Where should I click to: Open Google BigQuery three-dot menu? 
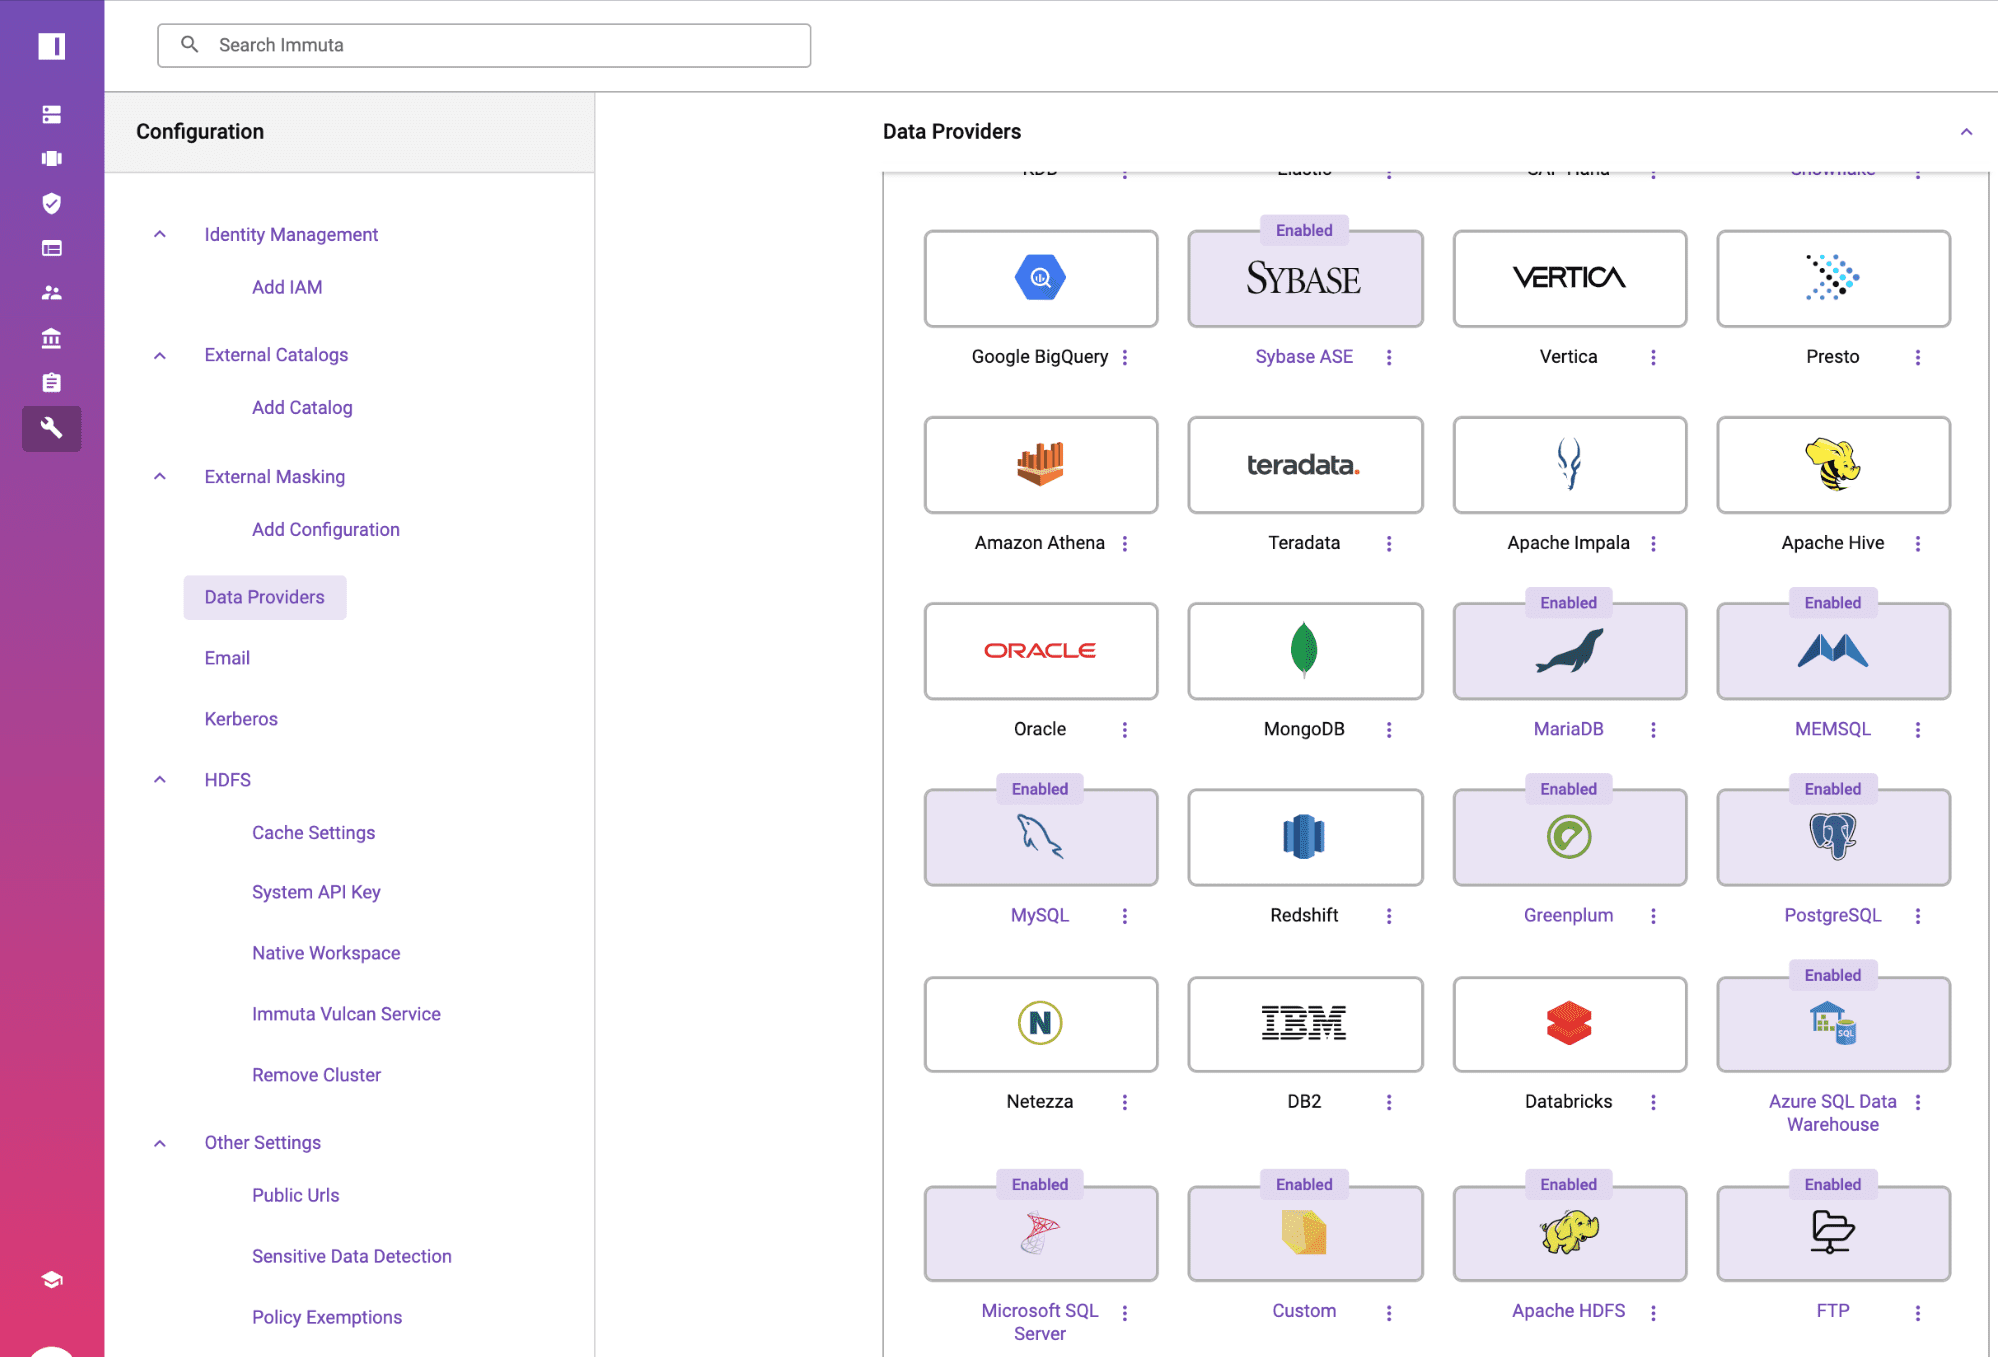tap(1125, 357)
